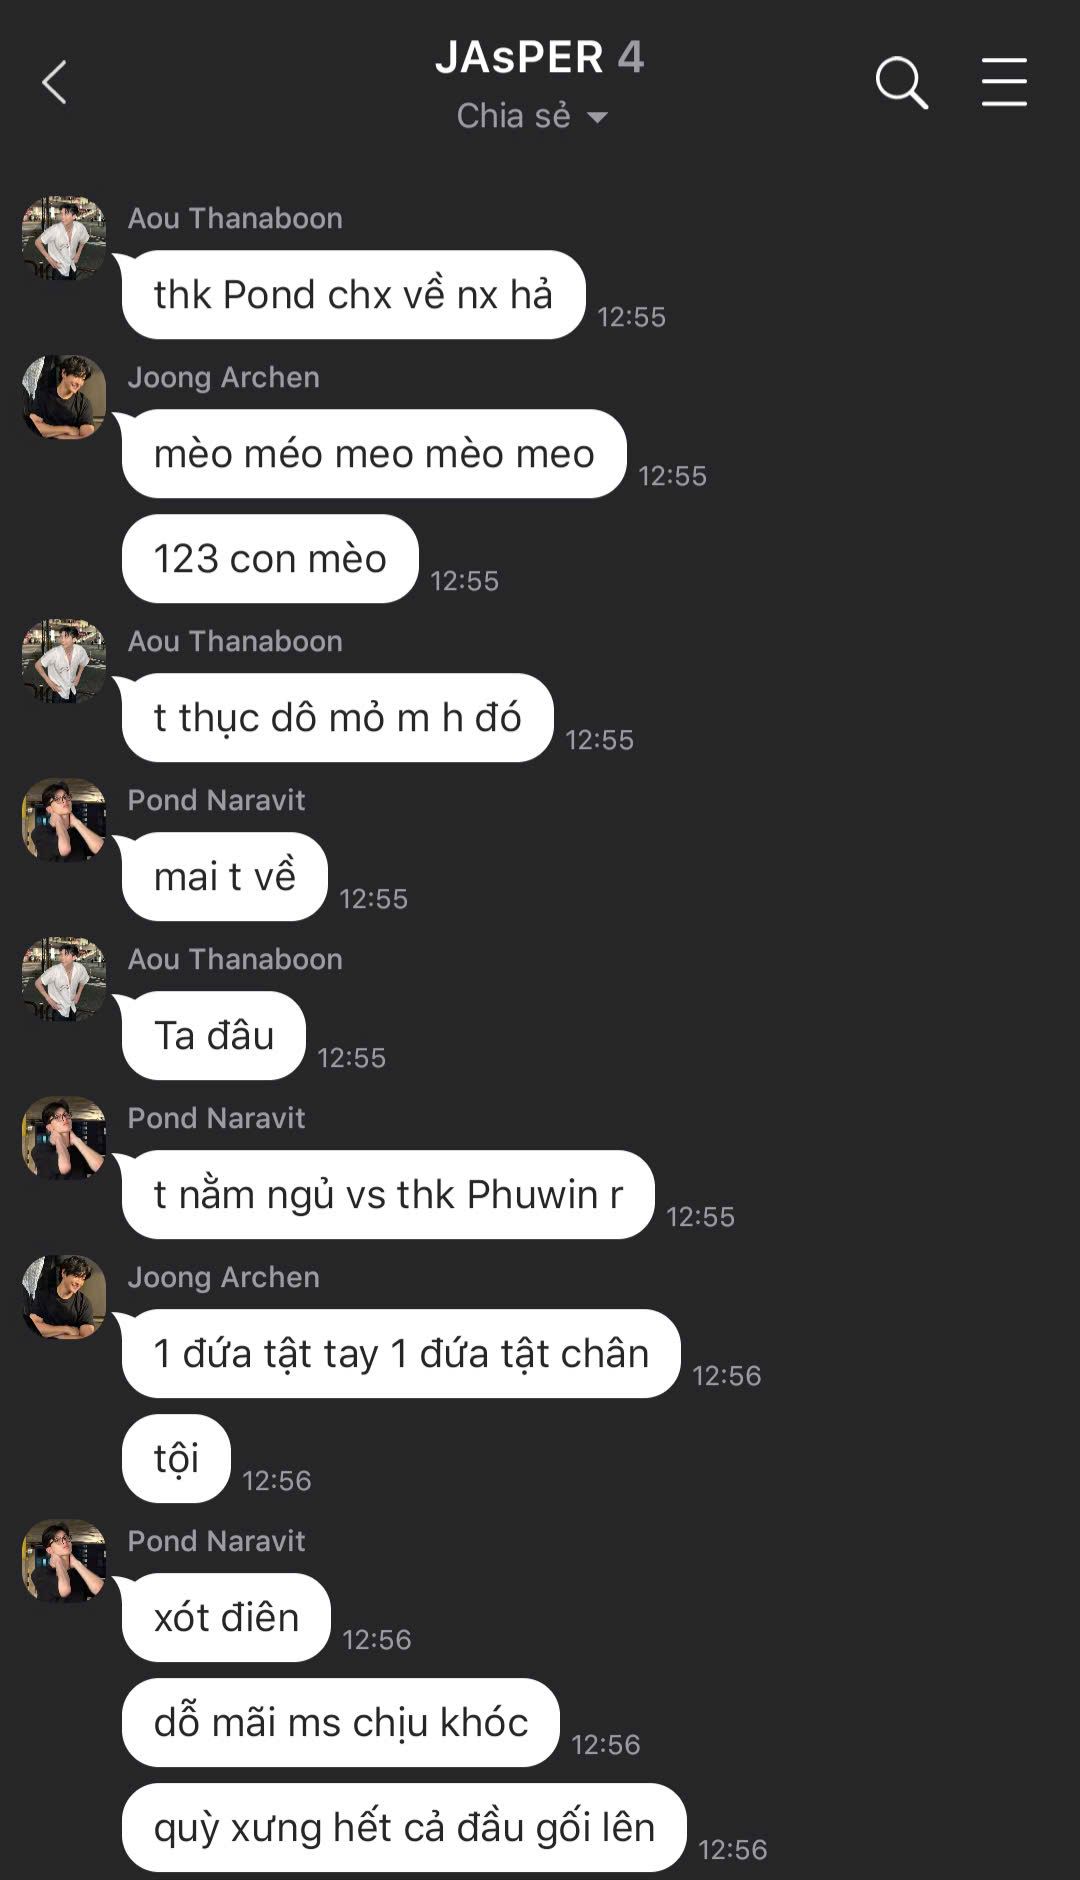The height and width of the screenshot is (1880, 1080).
Task: Open the hamburger menu icon
Action: pyautogui.click(x=1004, y=82)
